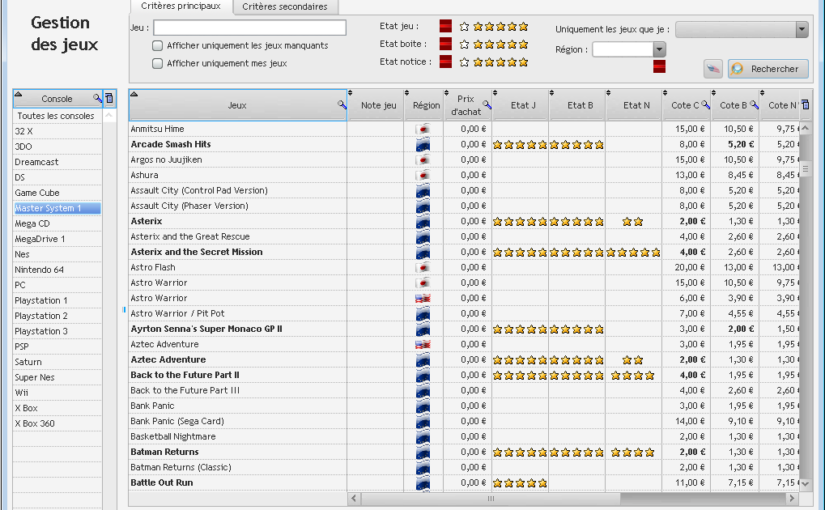Click the red reset icon for Etat jeu
This screenshot has height=510, width=825.
click(x=446, y=26)
